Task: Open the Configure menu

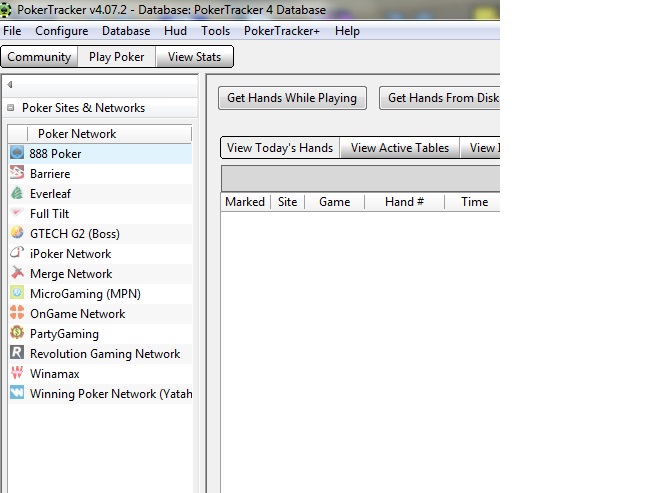Action: click(x=62, y=31)
